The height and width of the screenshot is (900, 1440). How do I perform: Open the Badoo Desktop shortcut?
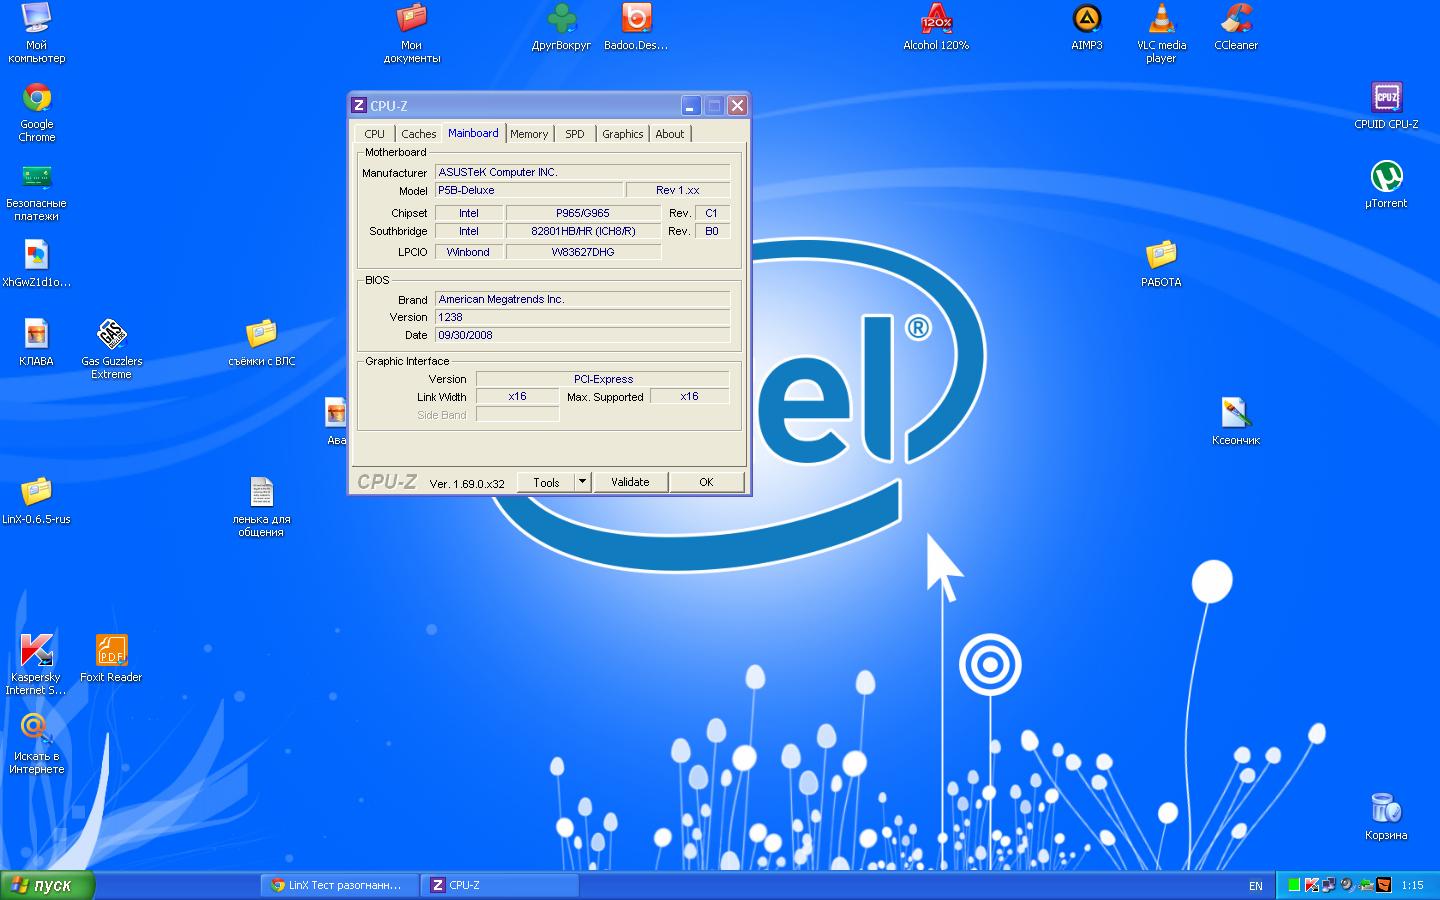coord(636,27)
